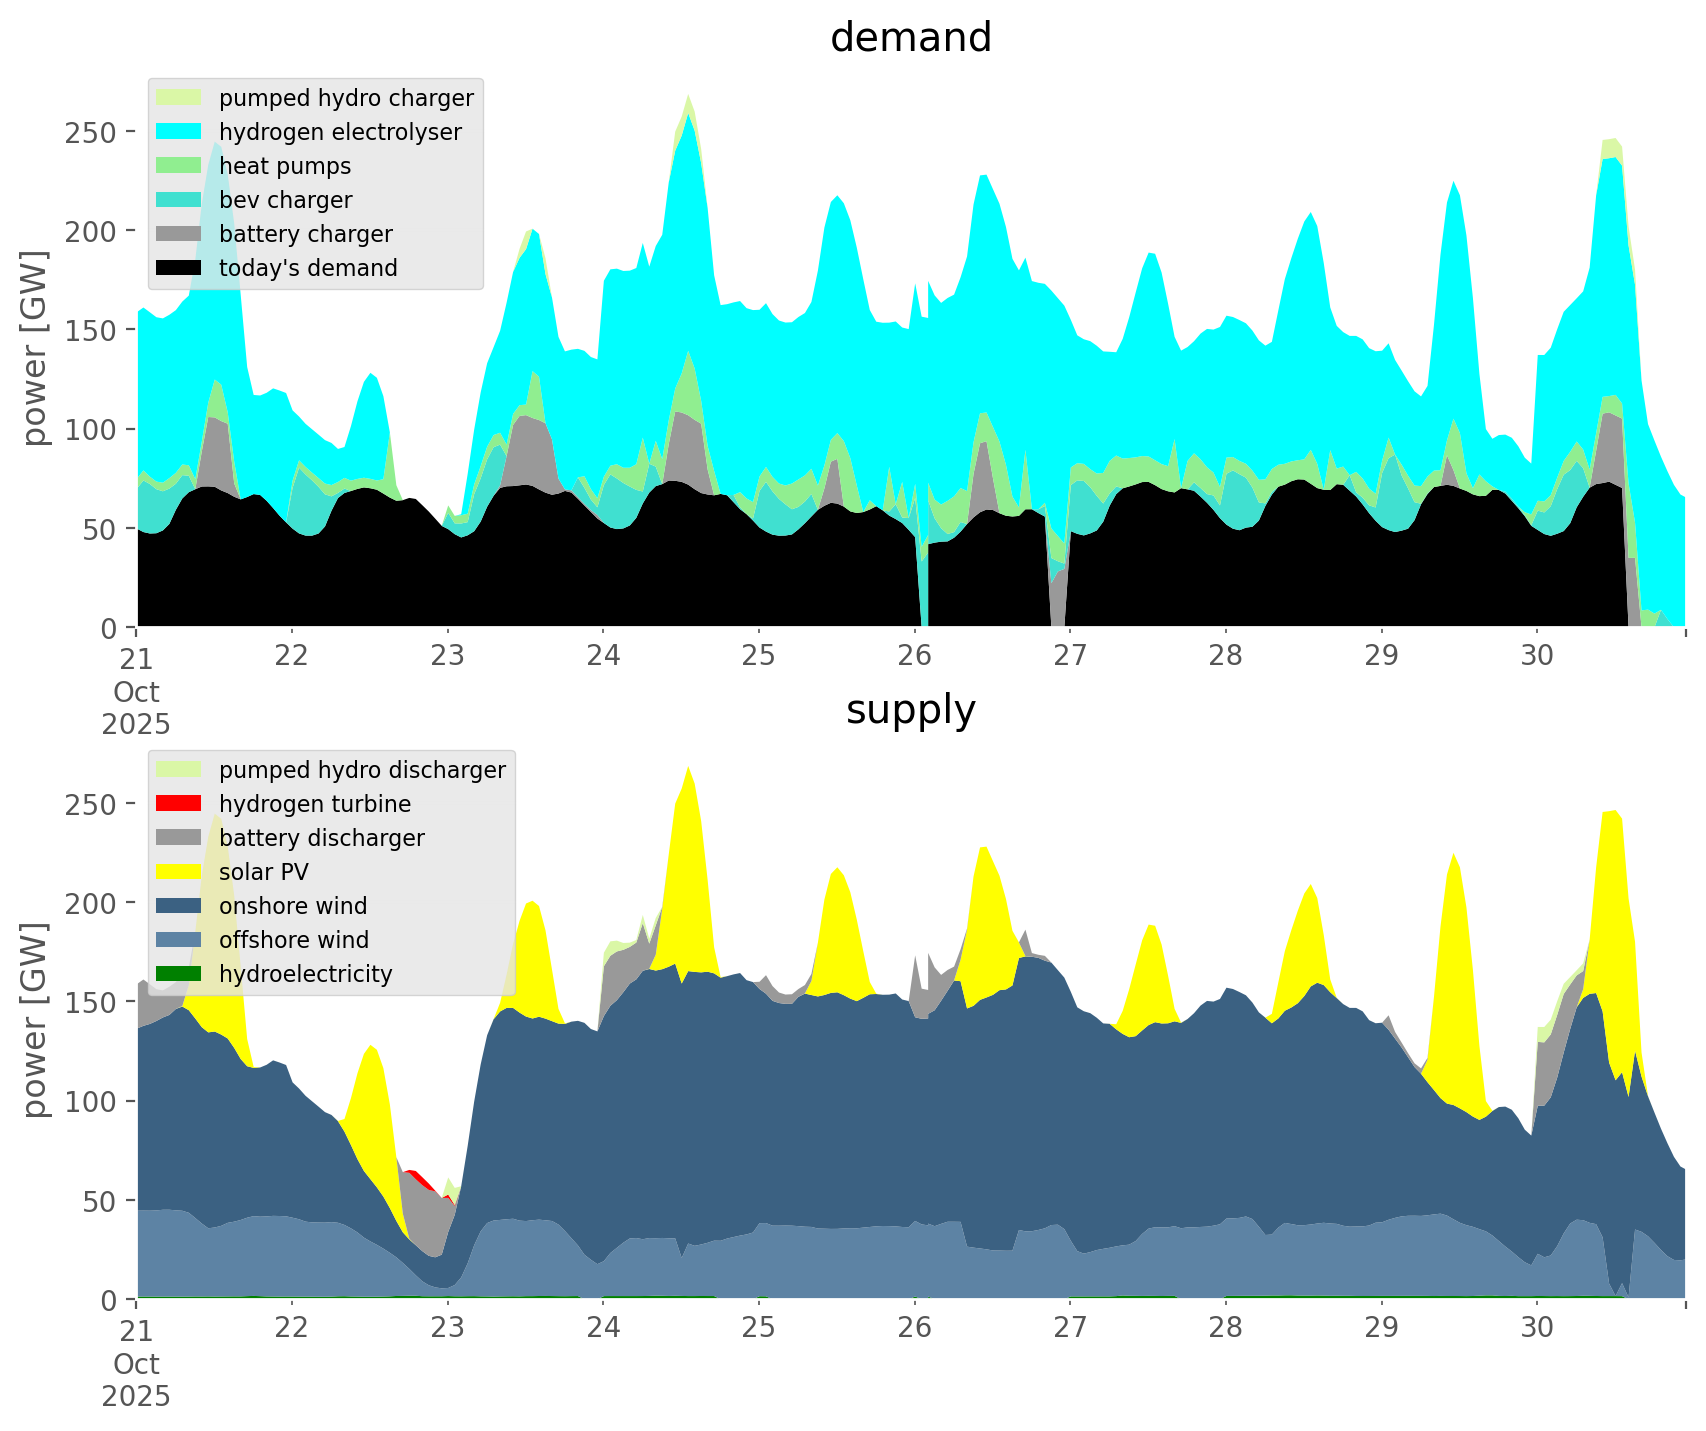1706x1431 pixels.
Task: Select the battery discharger legend label
Action: pos(322,838)
